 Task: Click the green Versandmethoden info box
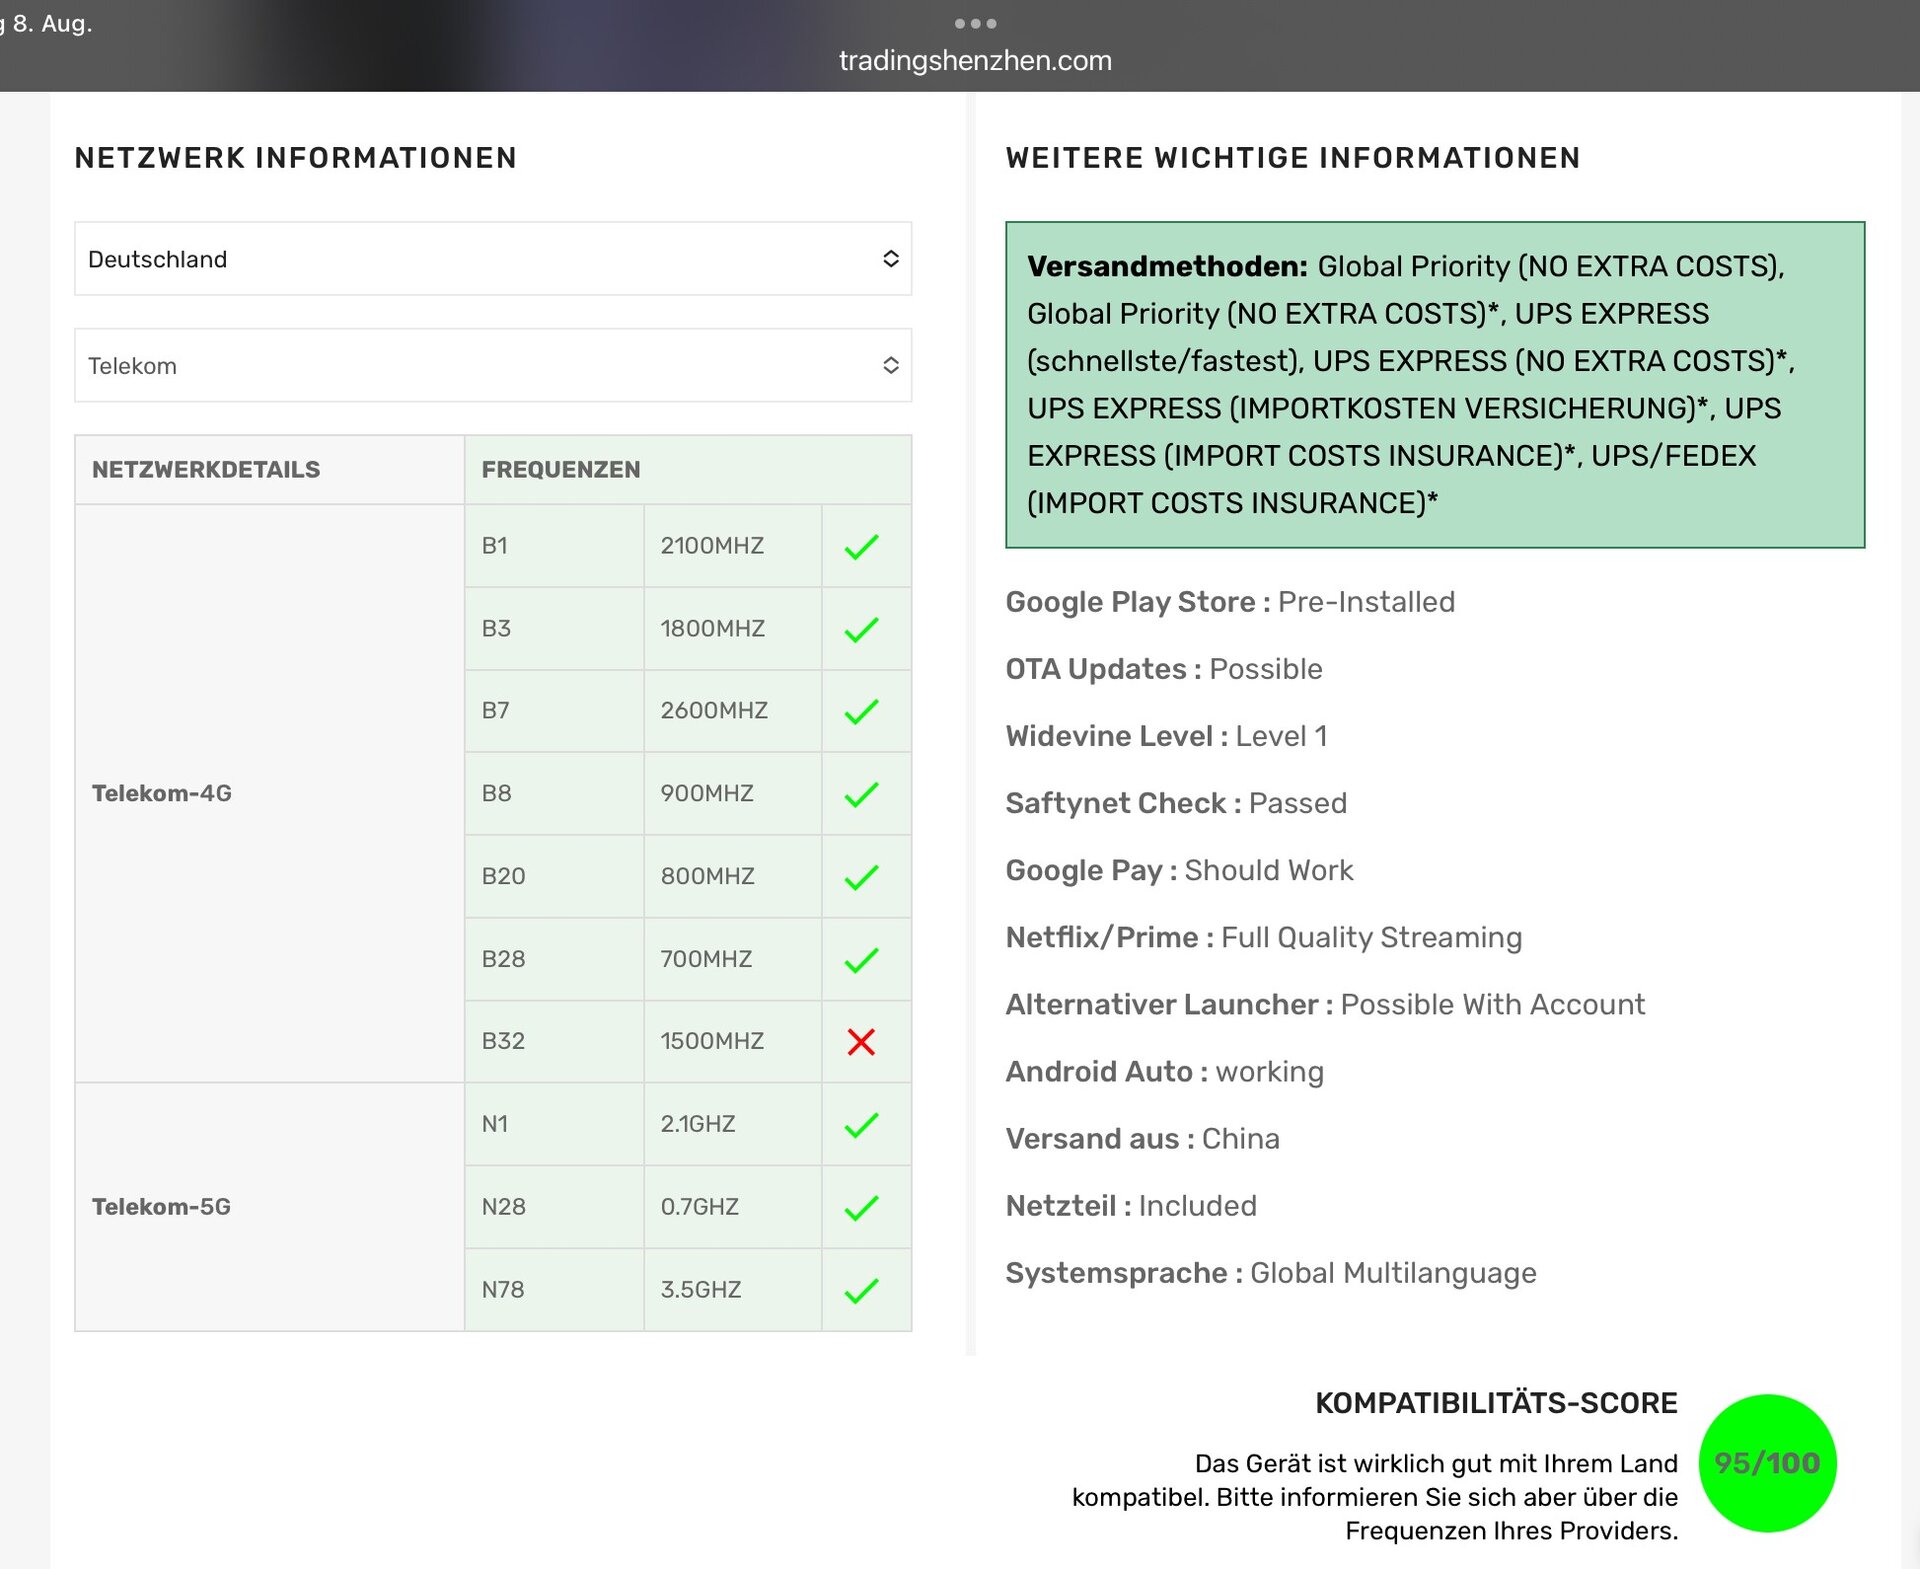point(1435,385)
